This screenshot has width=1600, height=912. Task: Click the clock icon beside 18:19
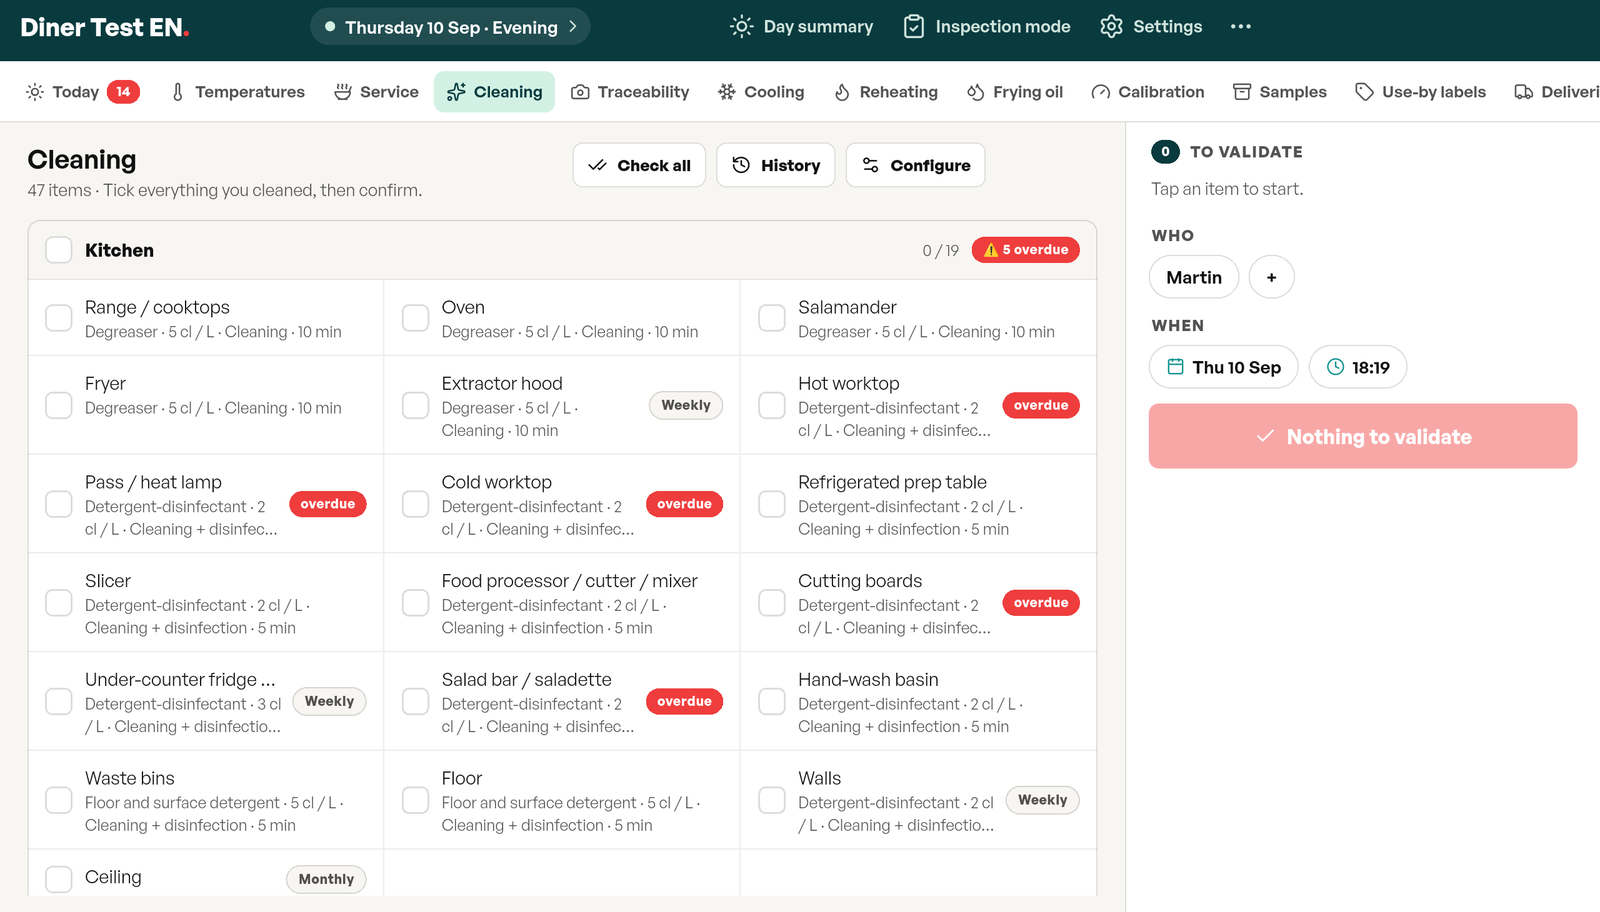[x=1335, y=367]
